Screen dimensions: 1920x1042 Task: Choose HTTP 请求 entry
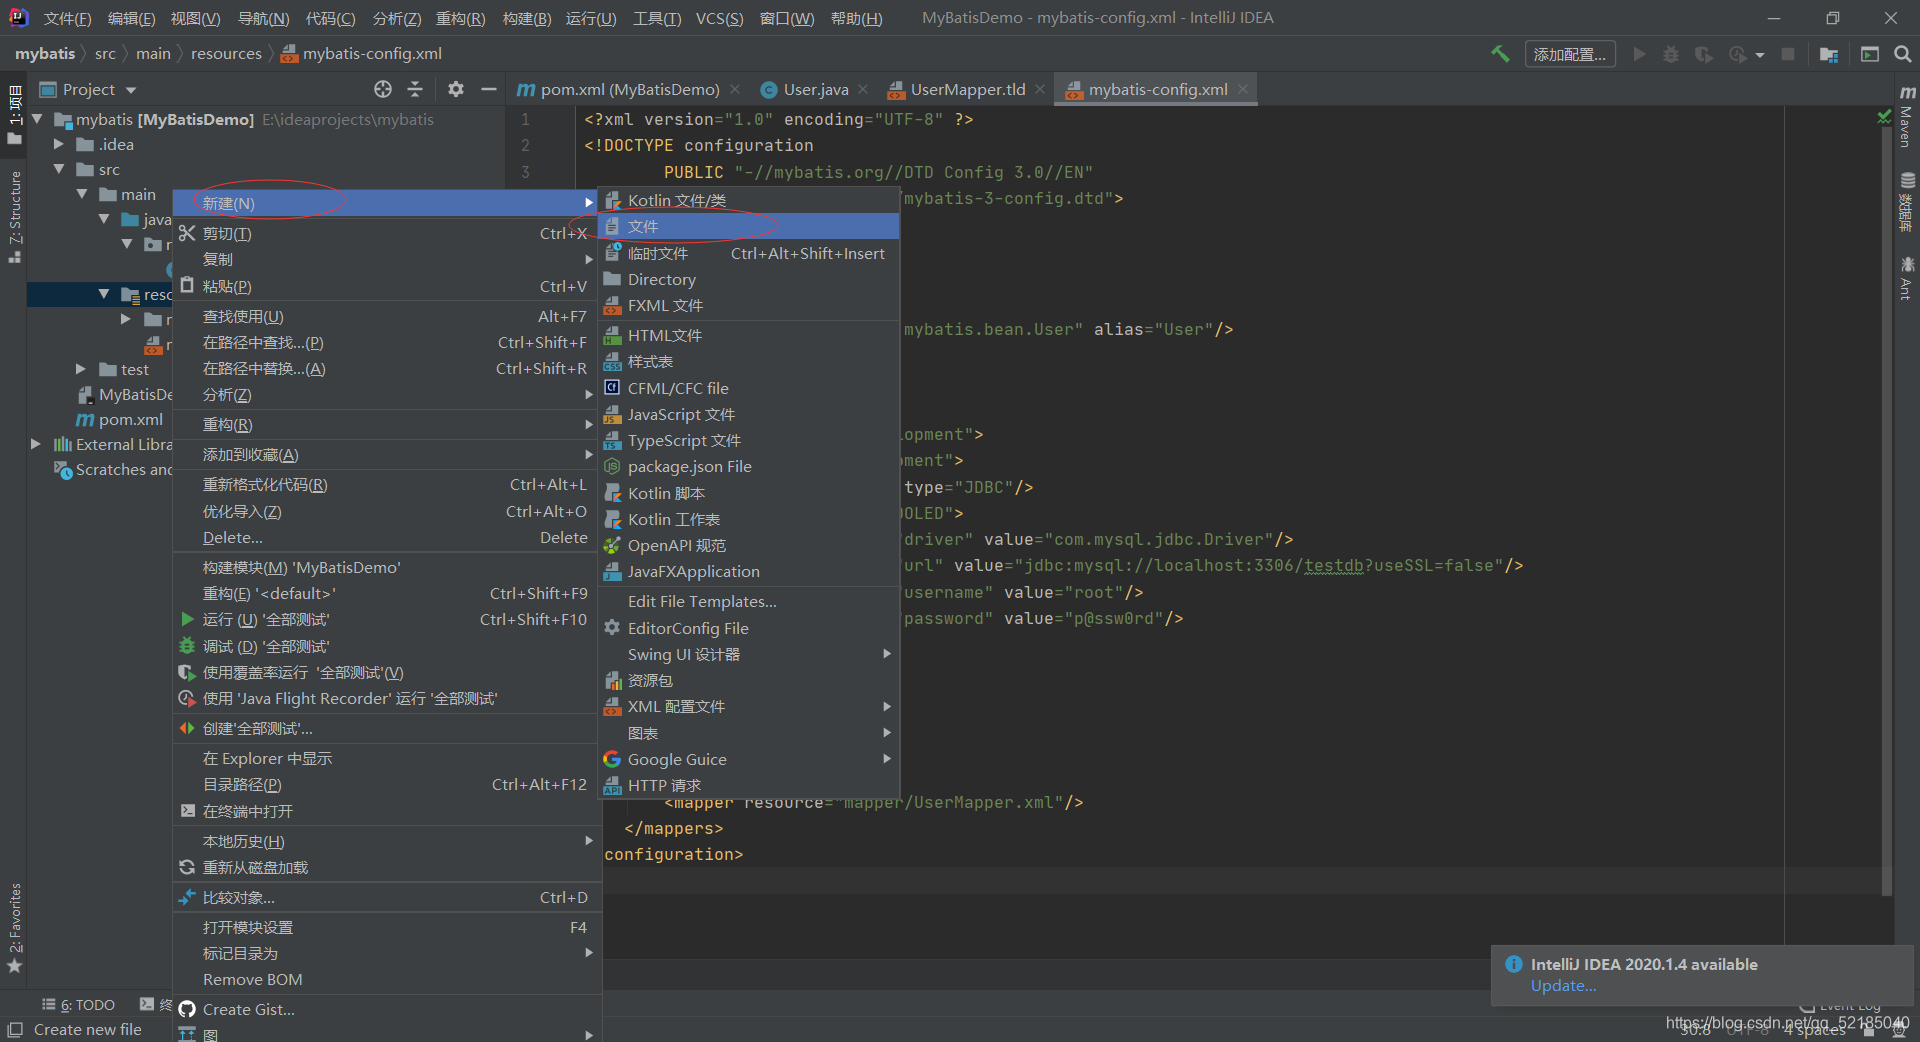pyautogui.click(x=748, y=785)
